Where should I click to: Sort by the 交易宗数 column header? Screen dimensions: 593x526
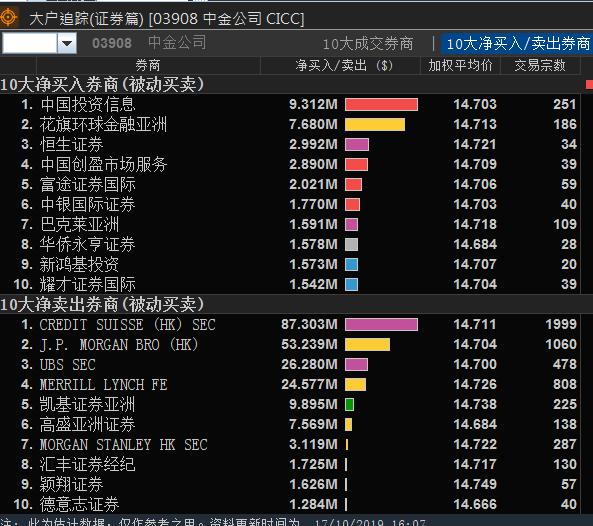point(540,65)
